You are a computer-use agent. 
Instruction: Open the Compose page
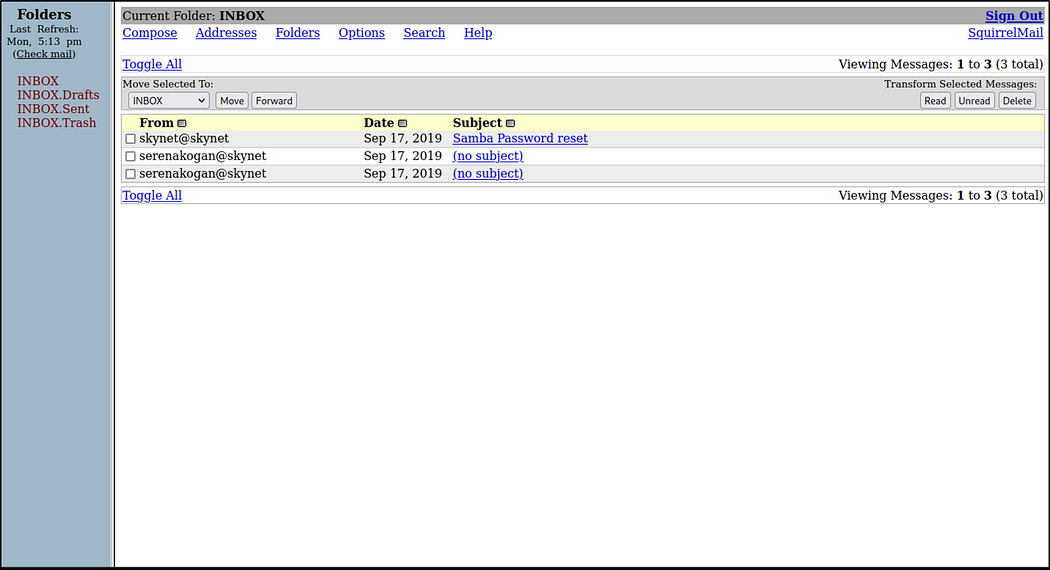click(149, 33)
